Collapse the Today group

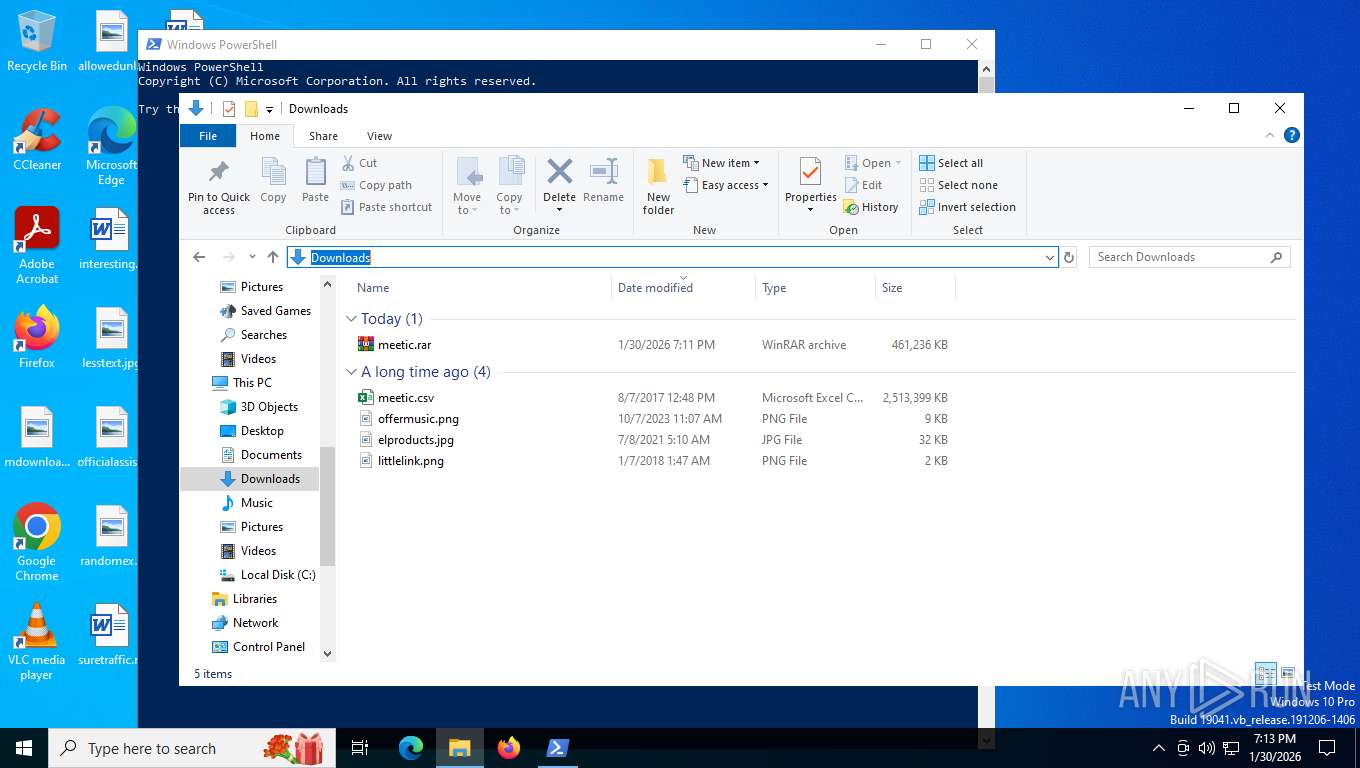point(352,319)
